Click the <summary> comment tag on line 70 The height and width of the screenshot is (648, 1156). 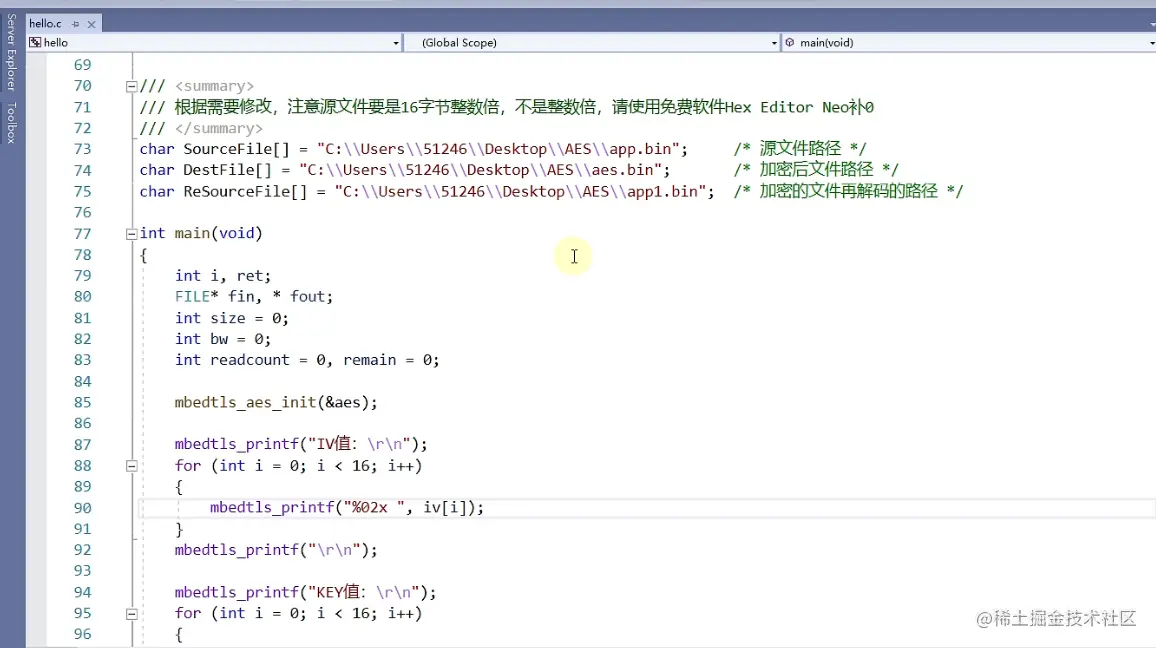pos(214,86)
